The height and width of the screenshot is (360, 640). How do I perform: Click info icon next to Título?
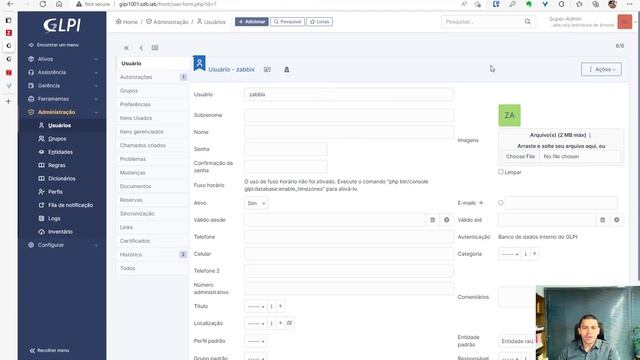[x=271, y=306]
